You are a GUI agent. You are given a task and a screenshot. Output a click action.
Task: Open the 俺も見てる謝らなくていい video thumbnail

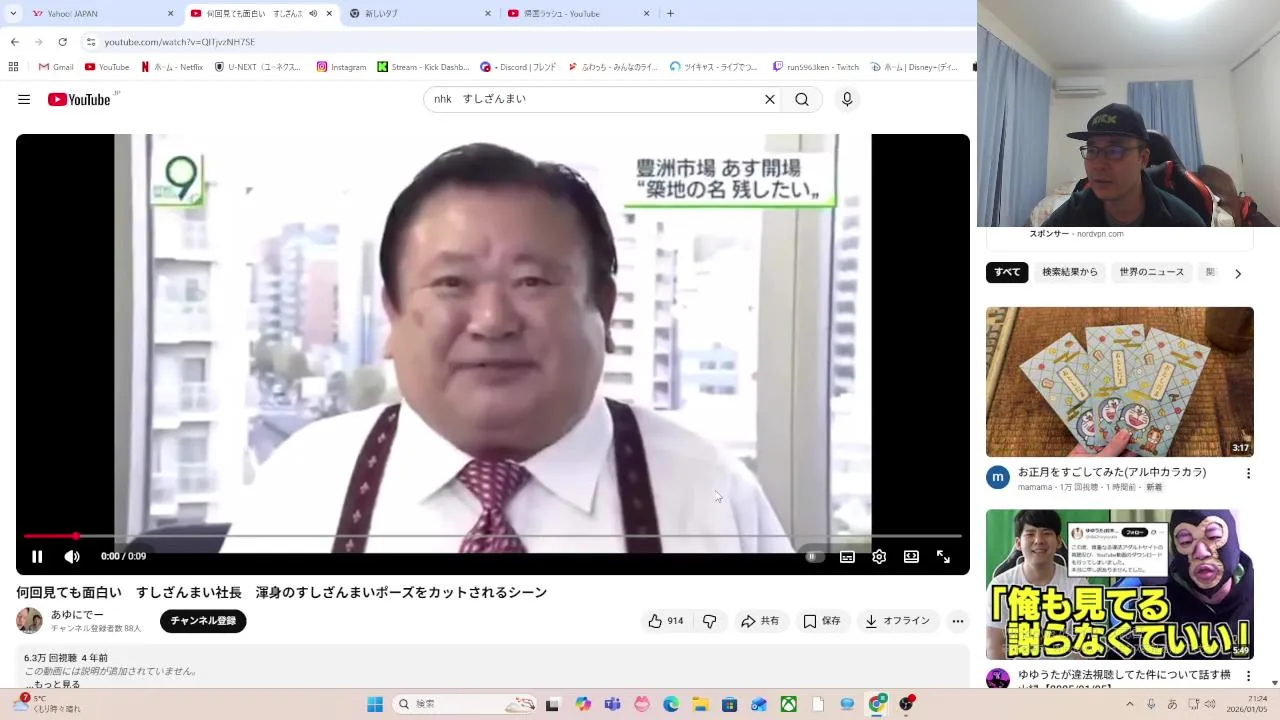[1120, 584]
